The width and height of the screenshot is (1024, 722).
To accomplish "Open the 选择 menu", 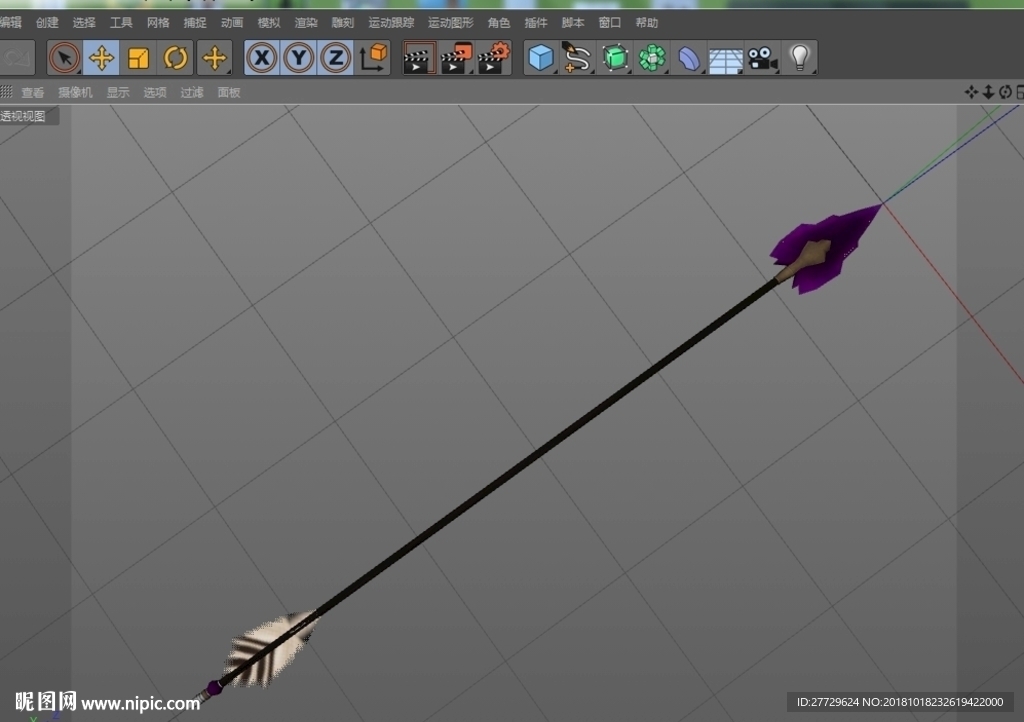I will pyautogui.click(x=84, y=23).
